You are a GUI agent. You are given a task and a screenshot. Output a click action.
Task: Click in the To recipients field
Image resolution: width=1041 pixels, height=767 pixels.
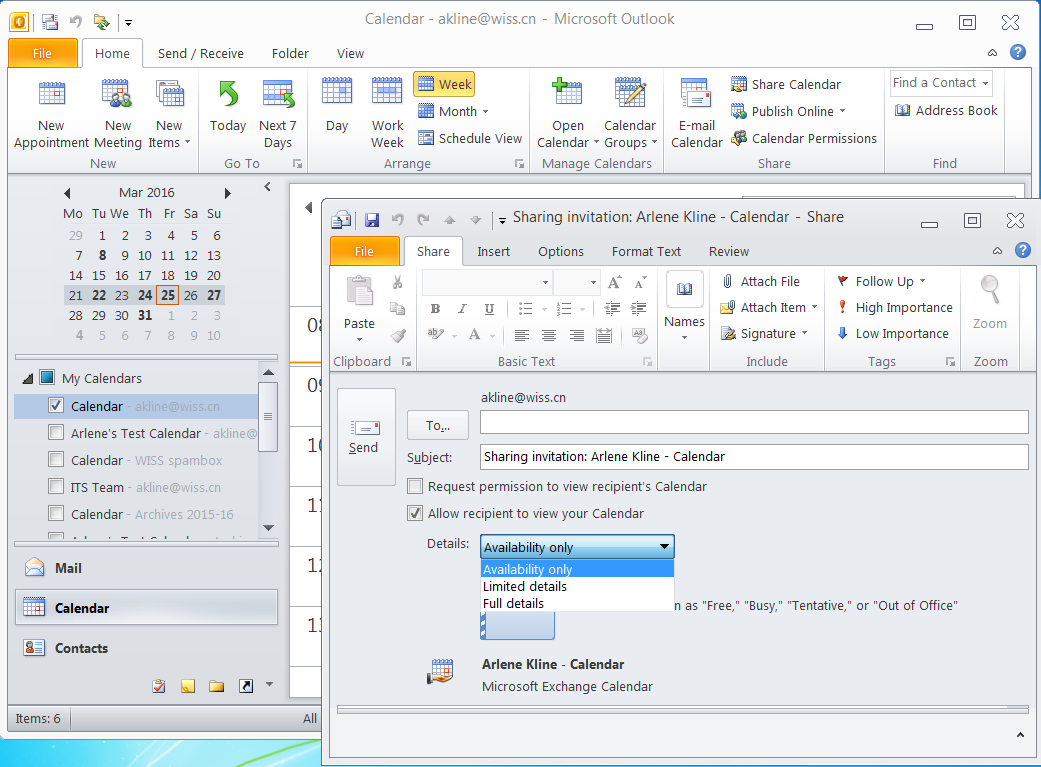point(754,422)
